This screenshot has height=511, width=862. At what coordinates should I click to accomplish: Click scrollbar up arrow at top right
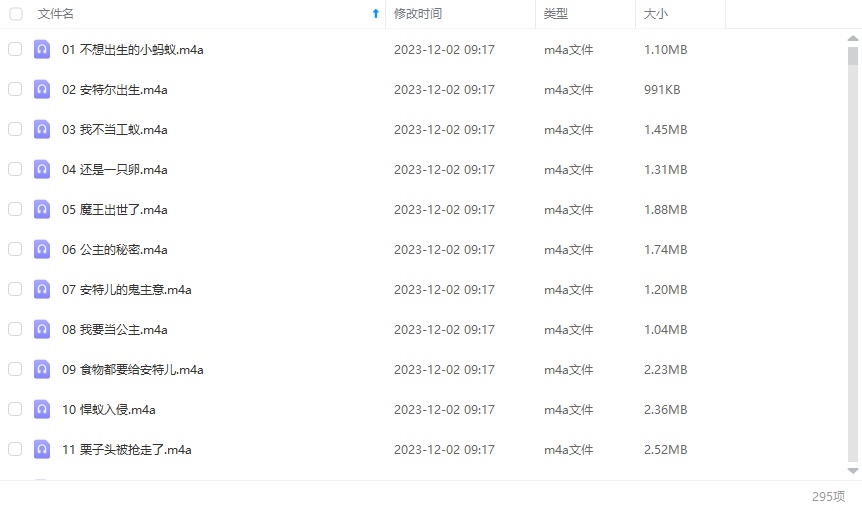tap(853, 38)
